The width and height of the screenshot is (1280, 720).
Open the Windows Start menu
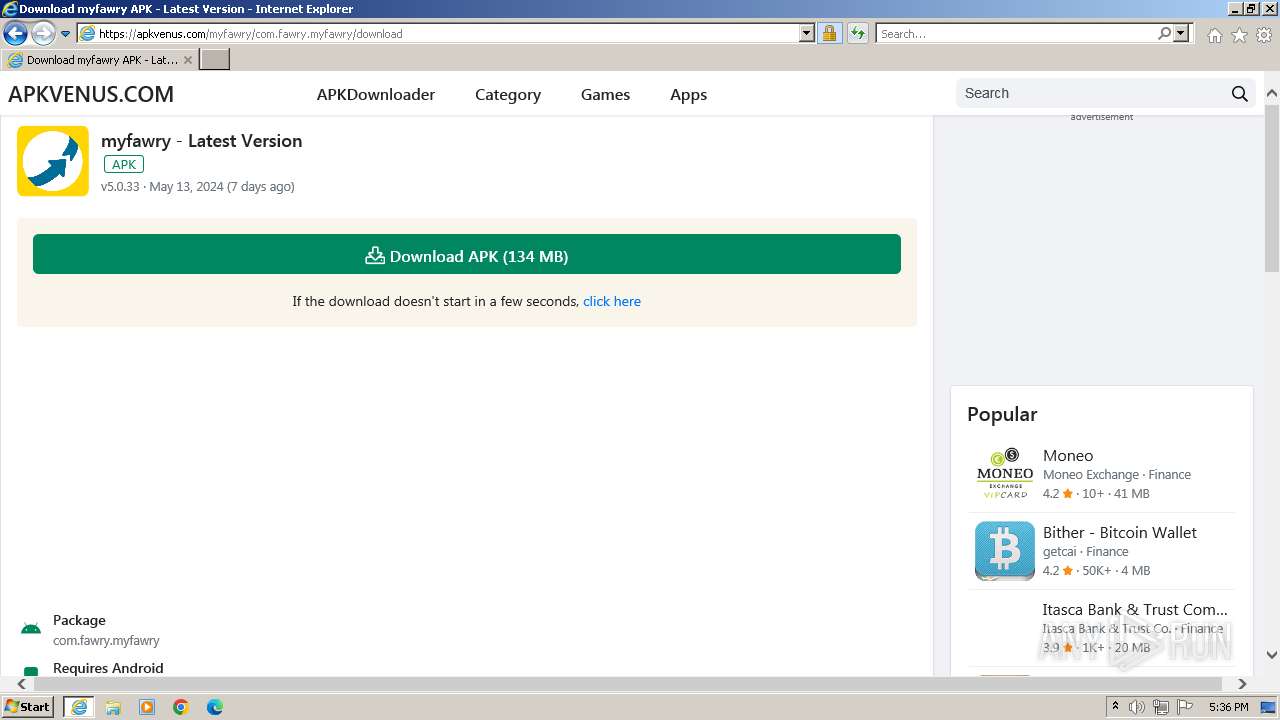pyautogui.click(x=28, y=707)
